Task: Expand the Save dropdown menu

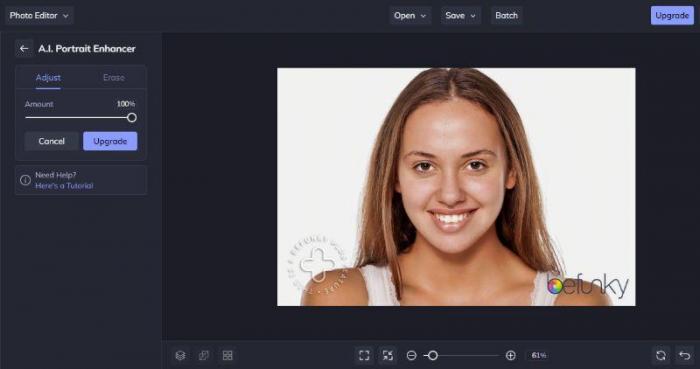Action: pos(461,16)
